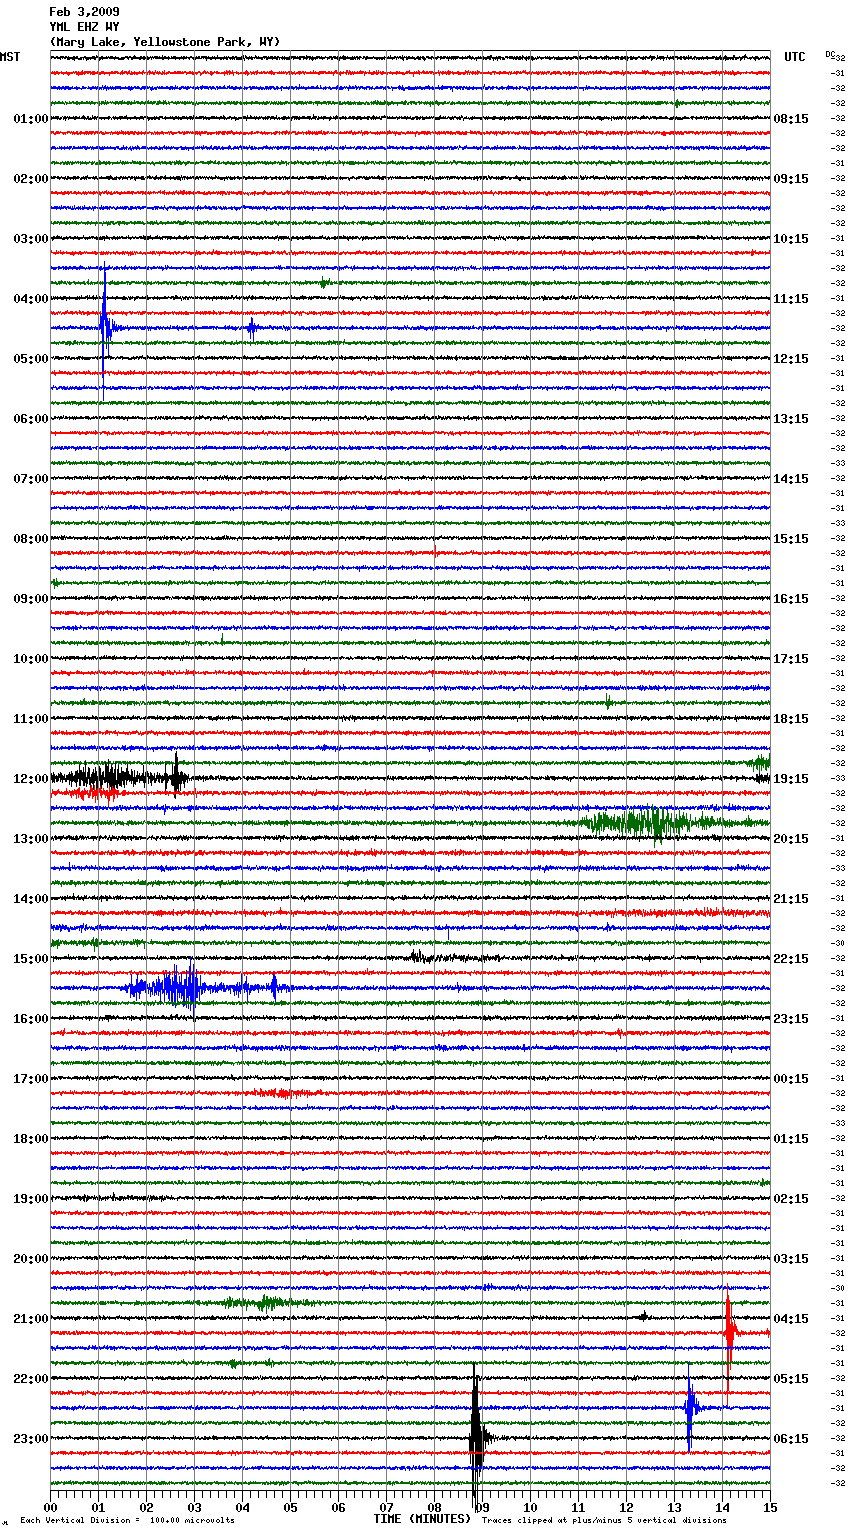Click the 'Each Vertical Division = 100.00 microvolts' note
Viewport: 850px width, 1534px height.
[x=127, y=1520]
